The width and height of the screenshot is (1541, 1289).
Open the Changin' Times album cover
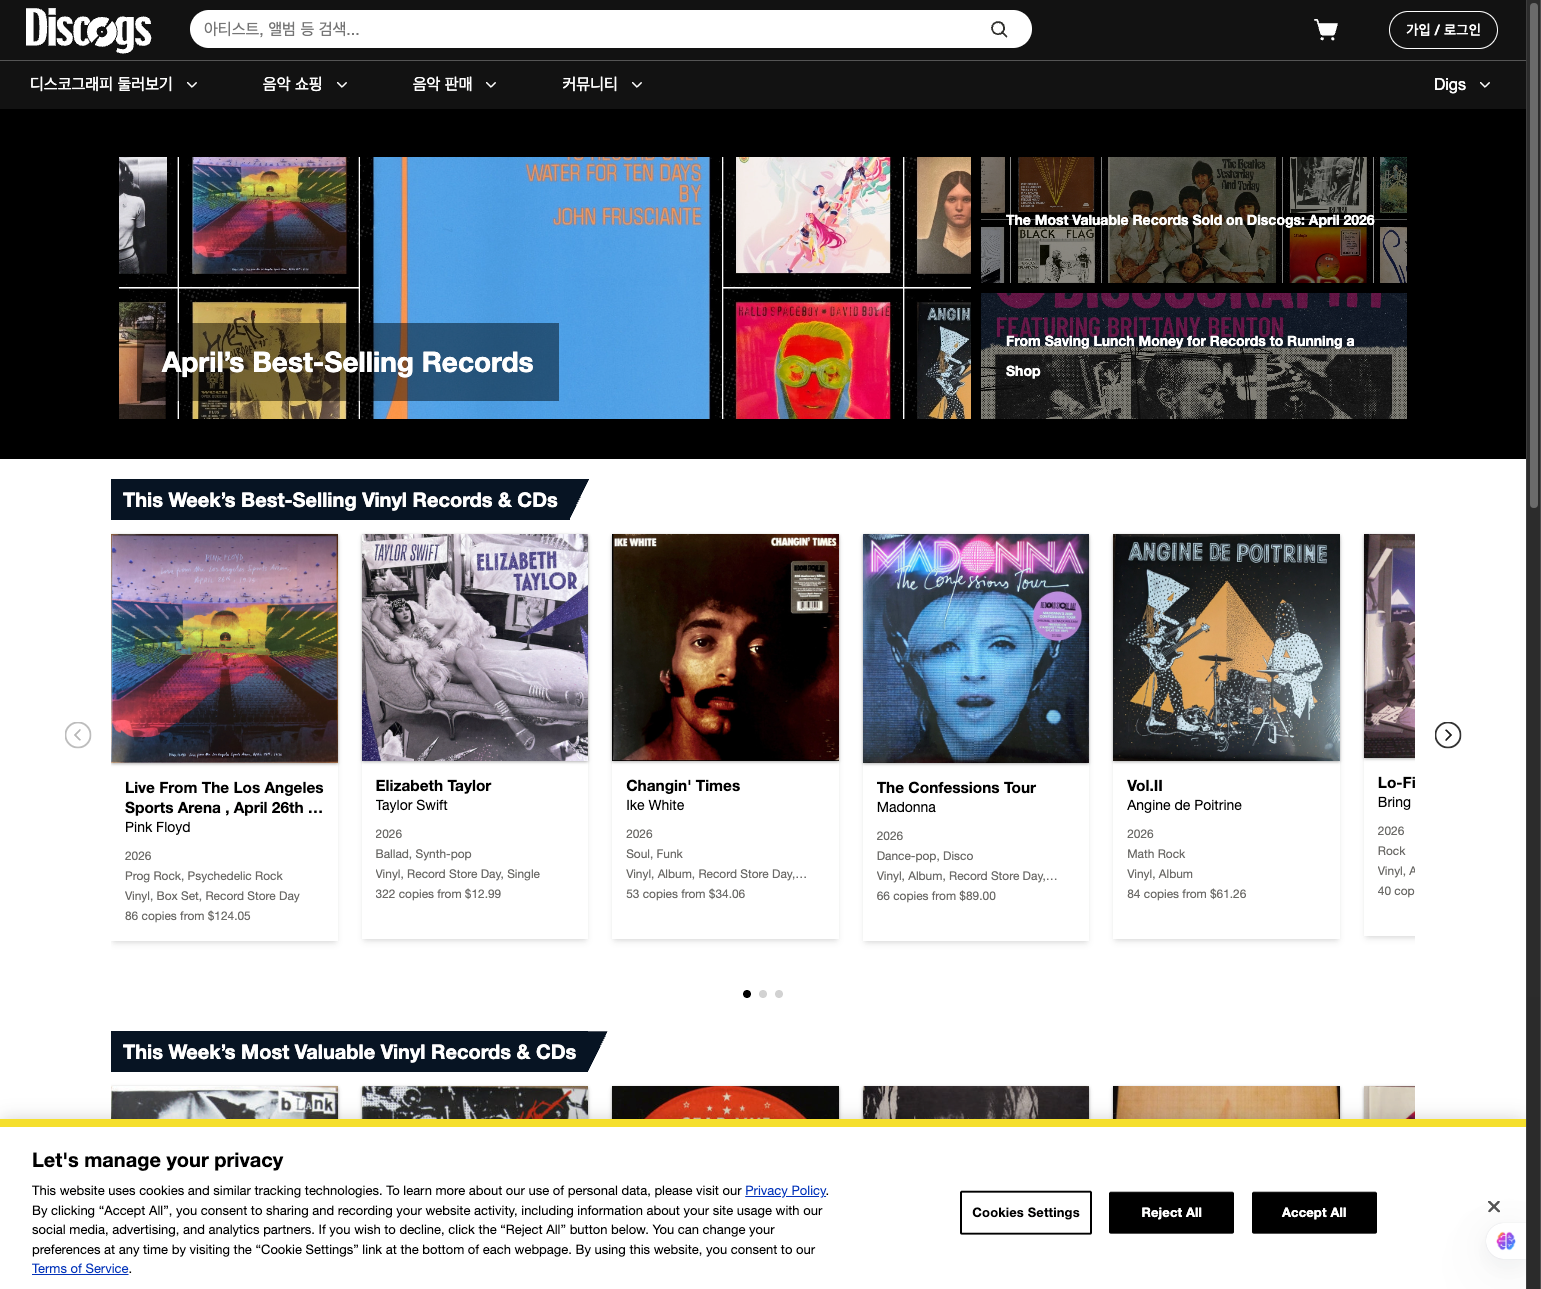[x=725, y=647]
